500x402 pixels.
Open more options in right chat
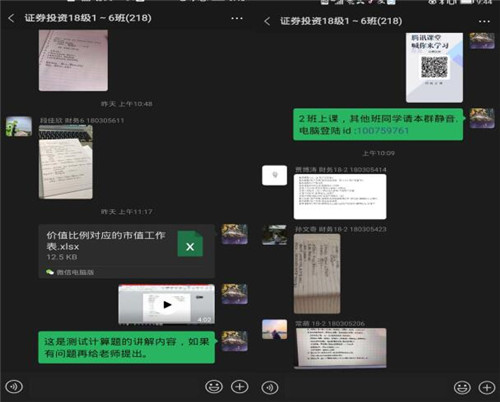point(484,21)
